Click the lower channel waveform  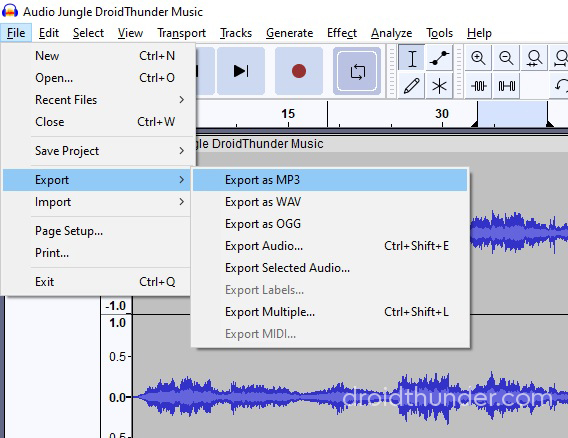[350, 397]
